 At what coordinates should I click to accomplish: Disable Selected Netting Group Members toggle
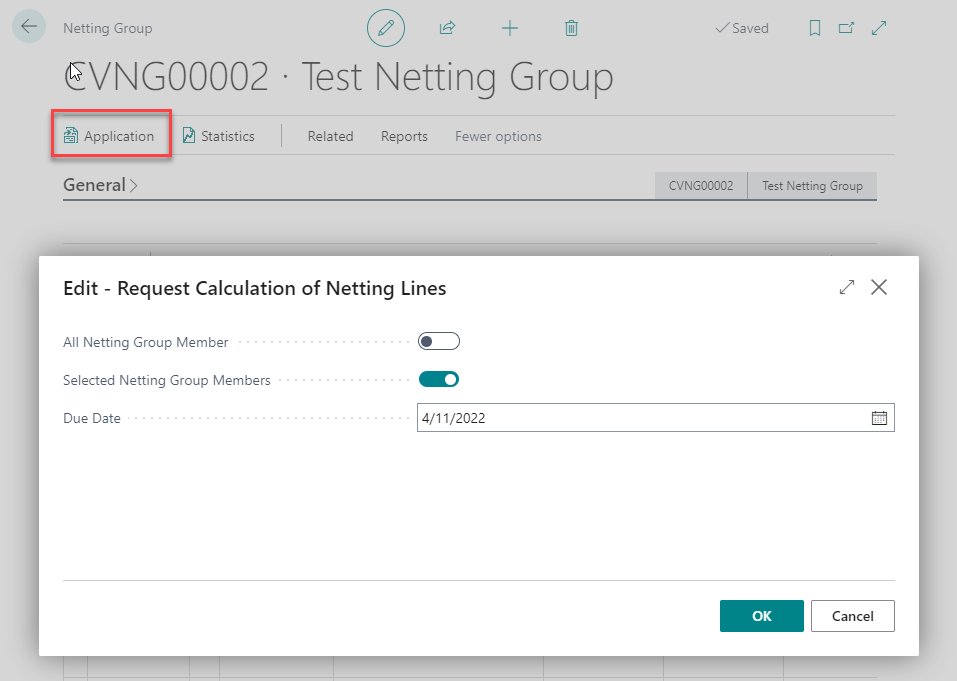[x=438, y=379]
